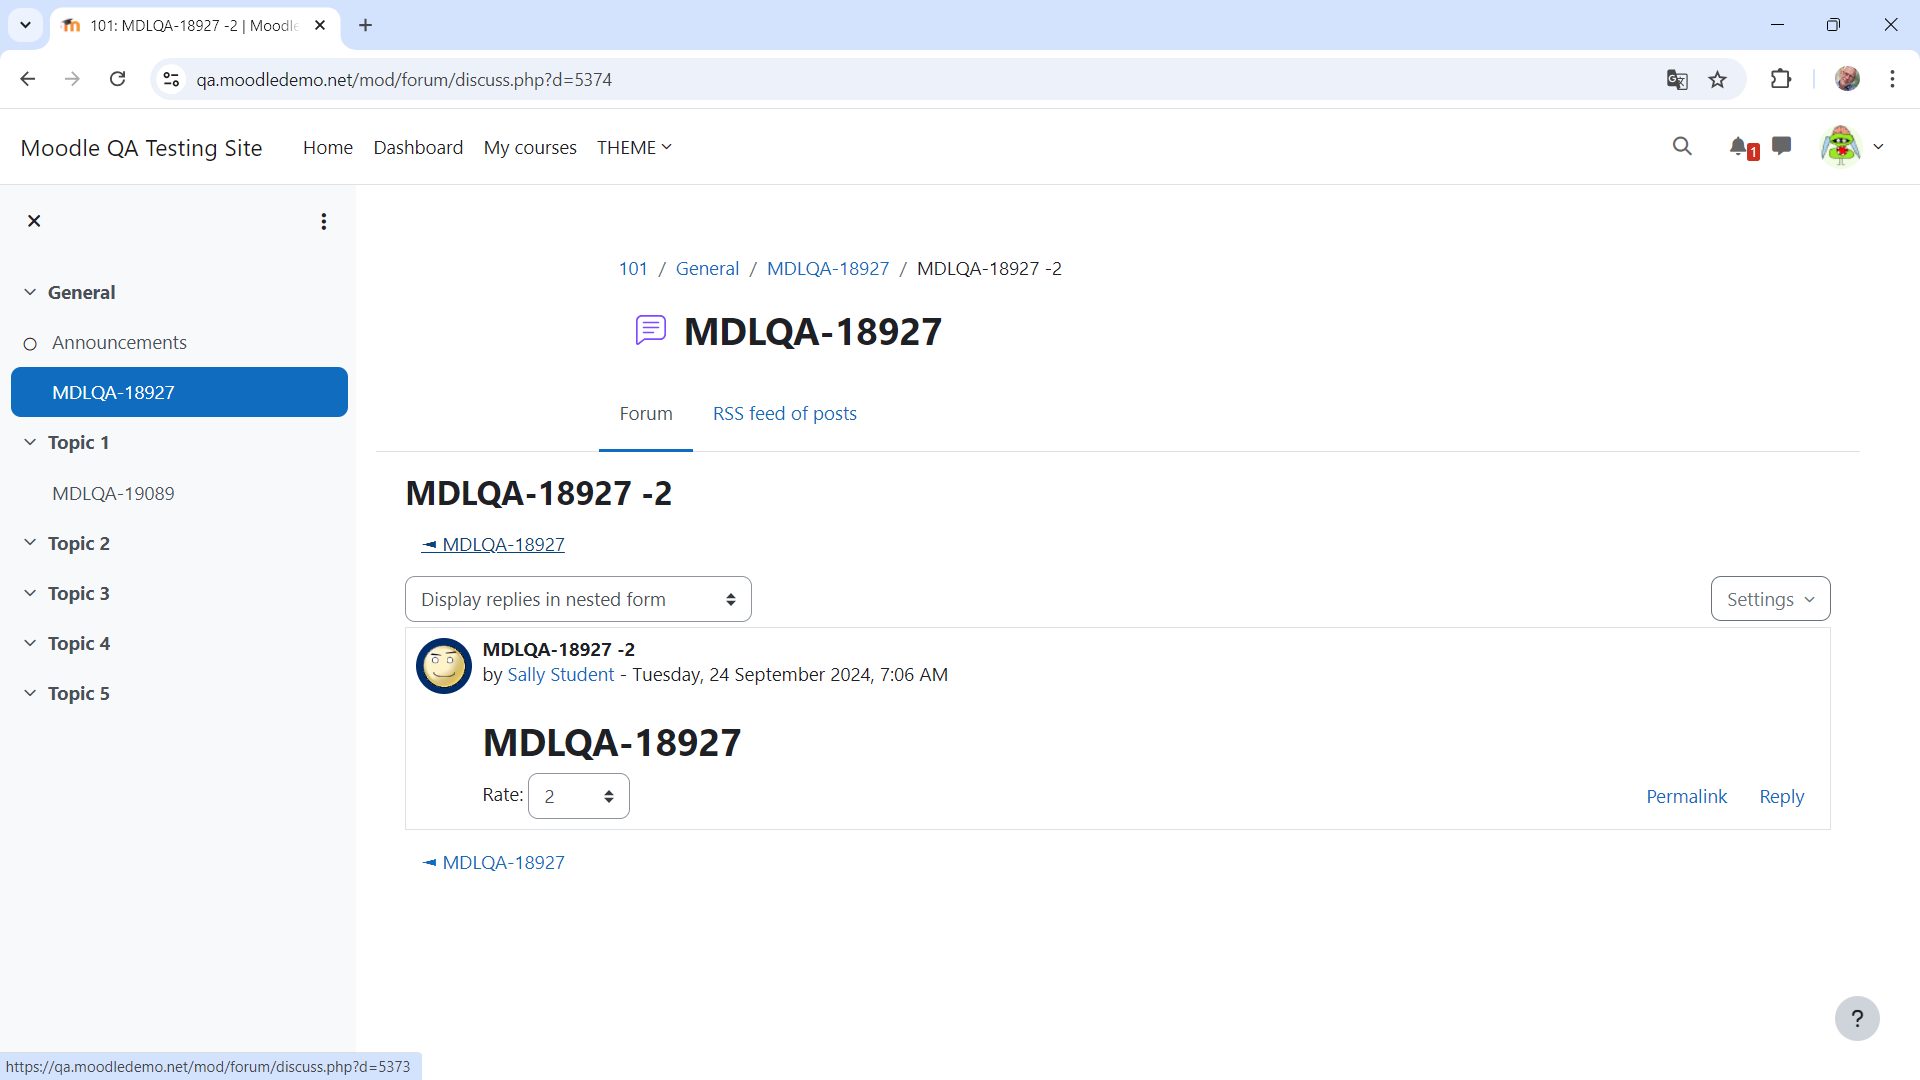1920x1080 pixels.
Task: Click the Permalink link
Action: (1686, 796)
